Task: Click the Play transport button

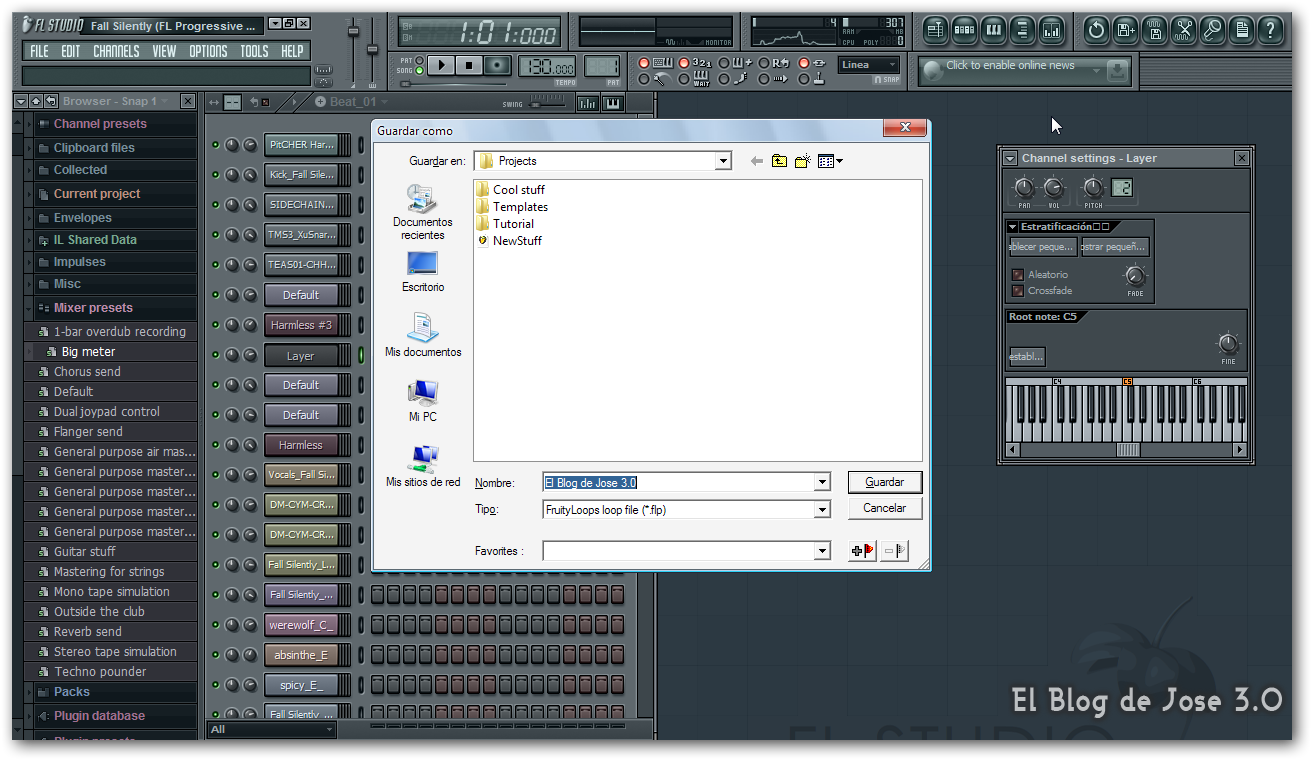Action: 440,65
